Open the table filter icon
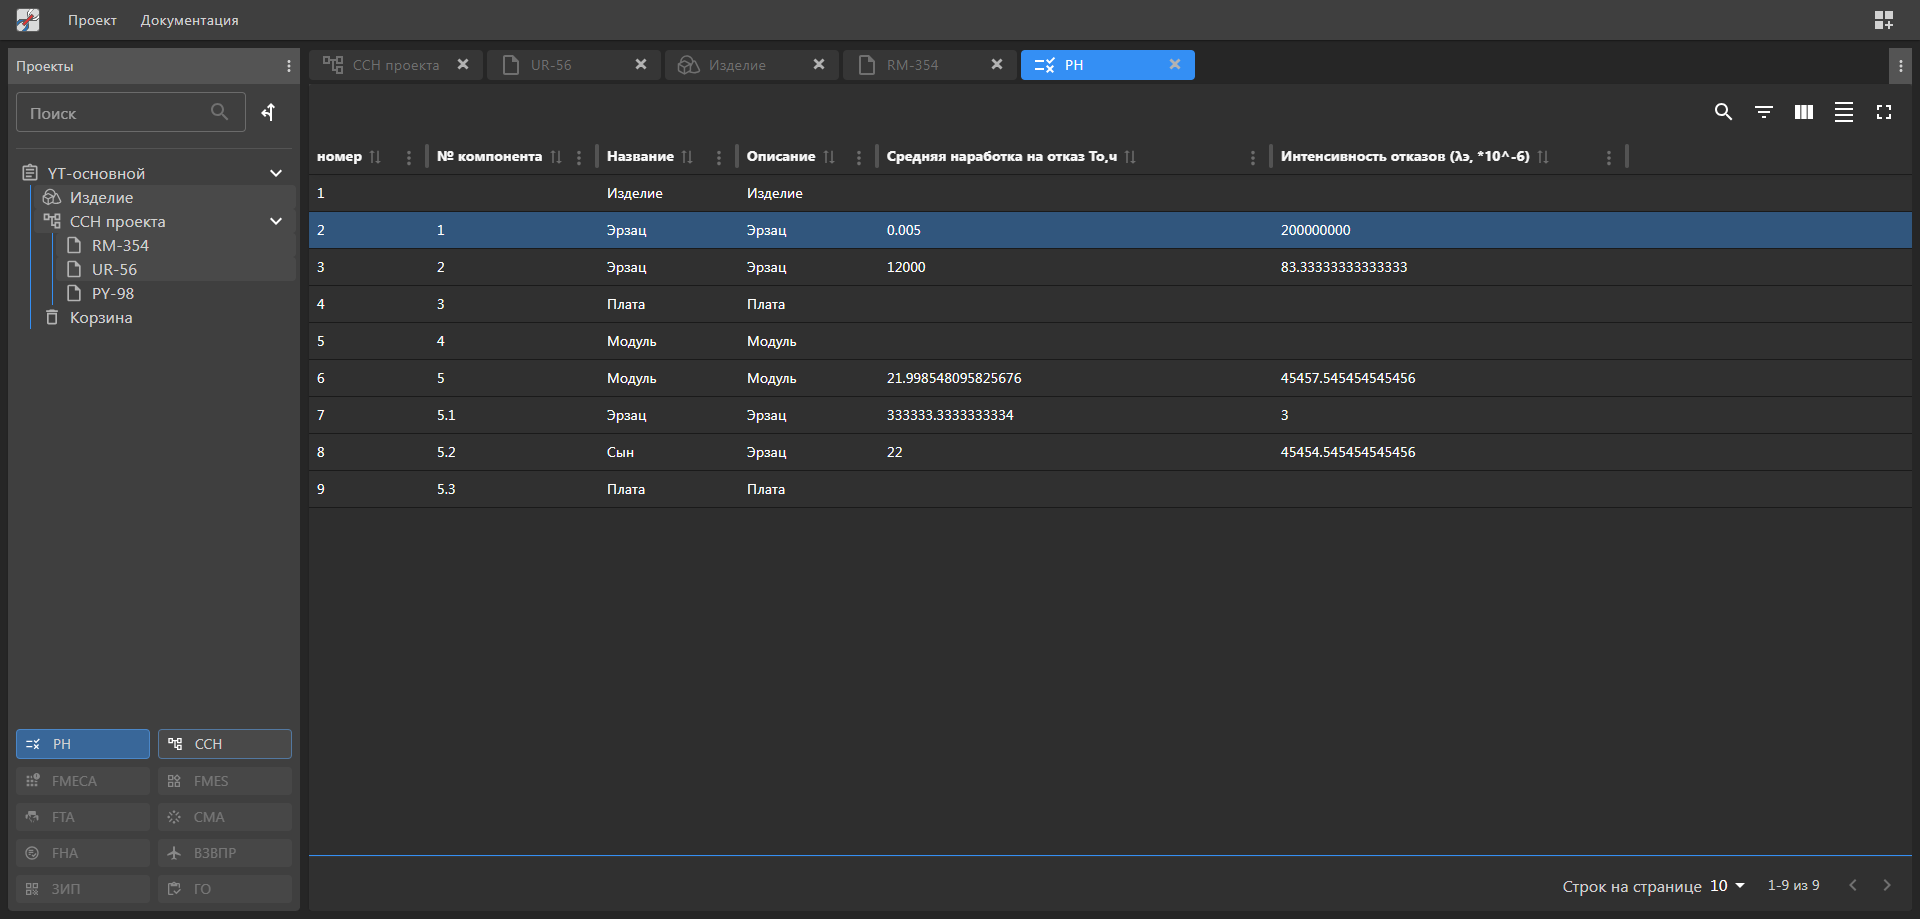 (x=1763, y=112)
